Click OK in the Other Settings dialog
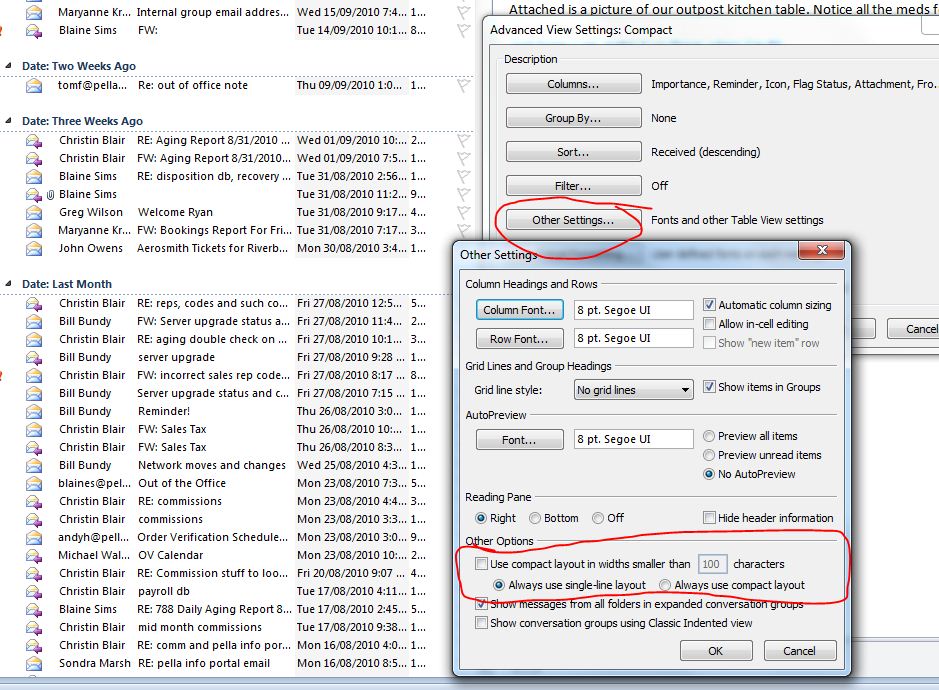This screenshot has height=690, width=939. (716, 650)
